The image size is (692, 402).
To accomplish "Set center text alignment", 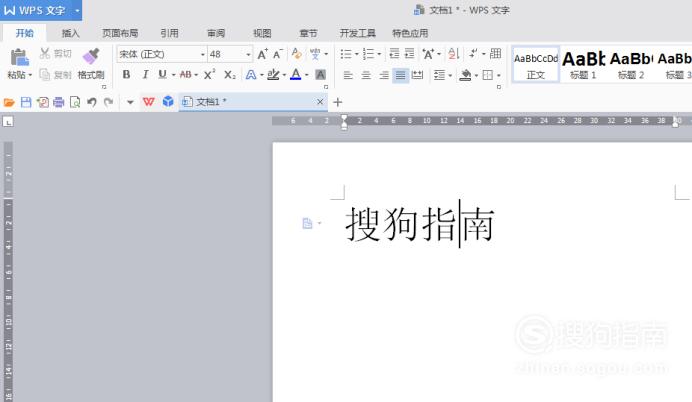I will point(366,75).
